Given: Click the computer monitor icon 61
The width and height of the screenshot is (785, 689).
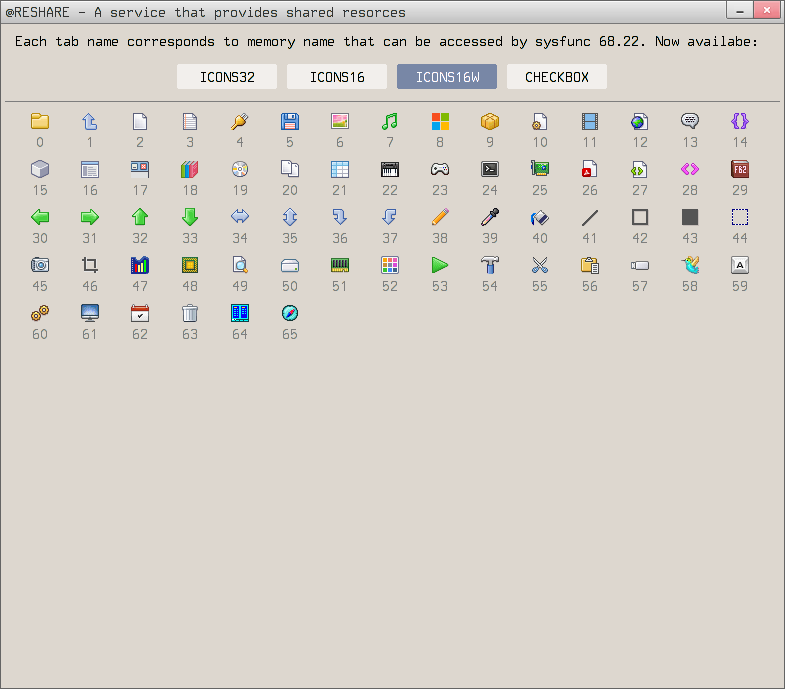Looking at the screenshot, I should 90,313.
